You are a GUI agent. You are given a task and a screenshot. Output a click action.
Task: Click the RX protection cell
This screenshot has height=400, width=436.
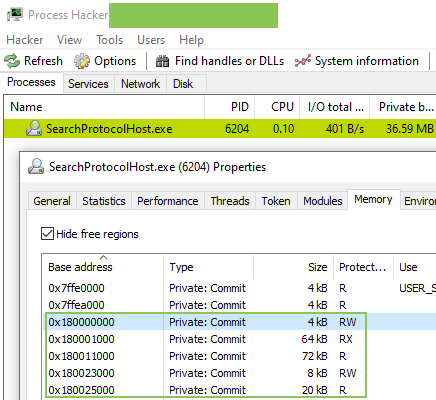point(346,339)
